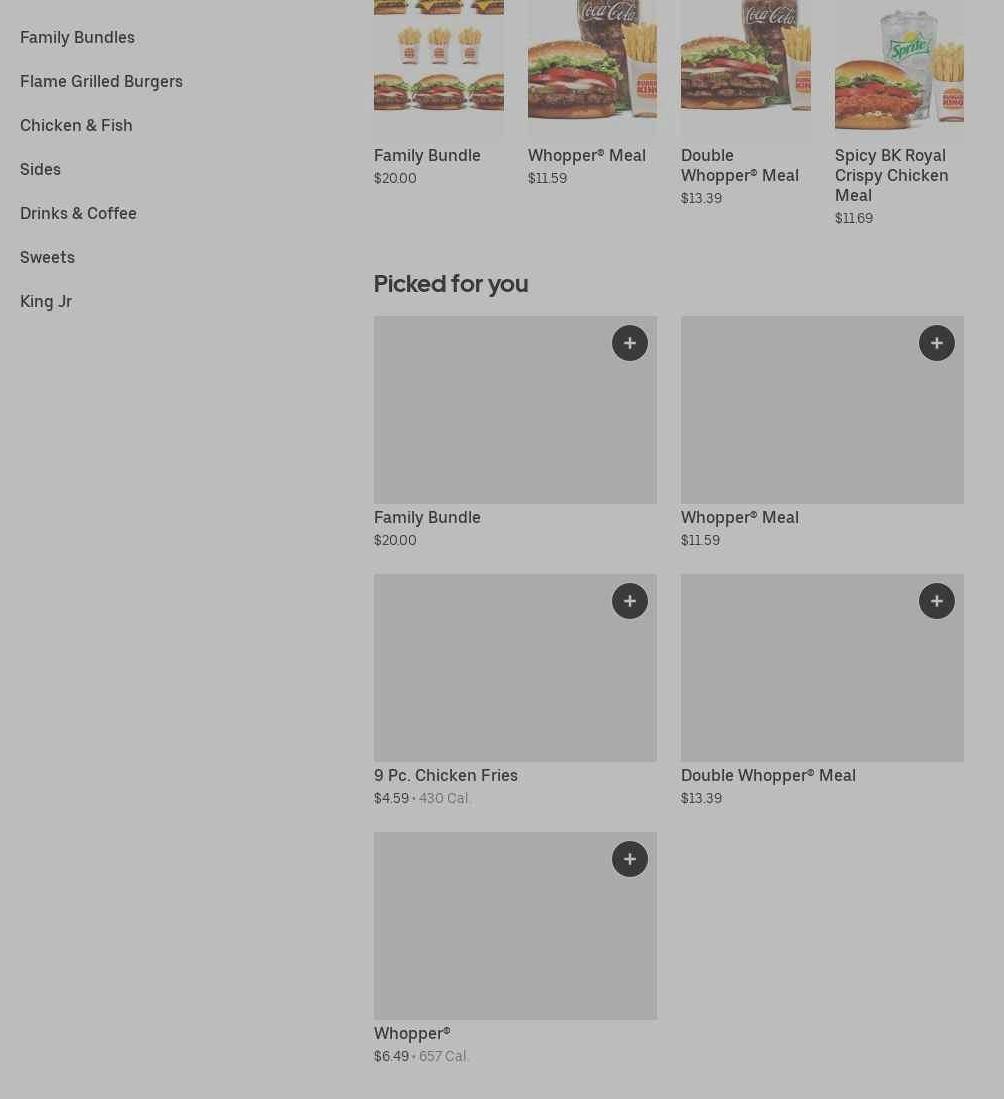
Task: Open 9 Pc. Chicken Fries item title
Action: tap(446, 775)
